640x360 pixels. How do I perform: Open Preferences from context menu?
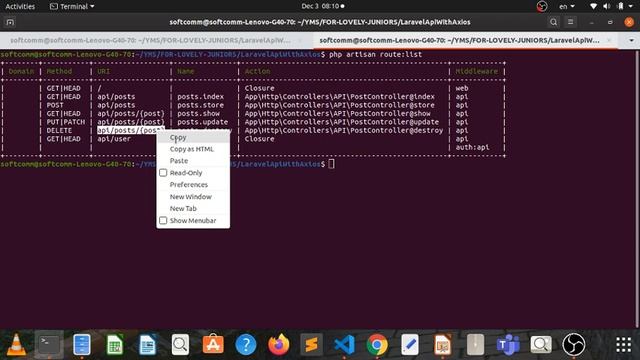point(193,184)
